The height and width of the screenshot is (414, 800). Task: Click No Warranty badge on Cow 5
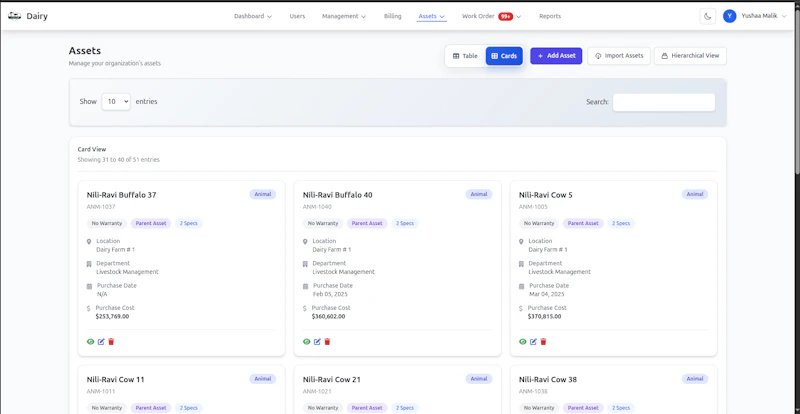pos(539,224)
